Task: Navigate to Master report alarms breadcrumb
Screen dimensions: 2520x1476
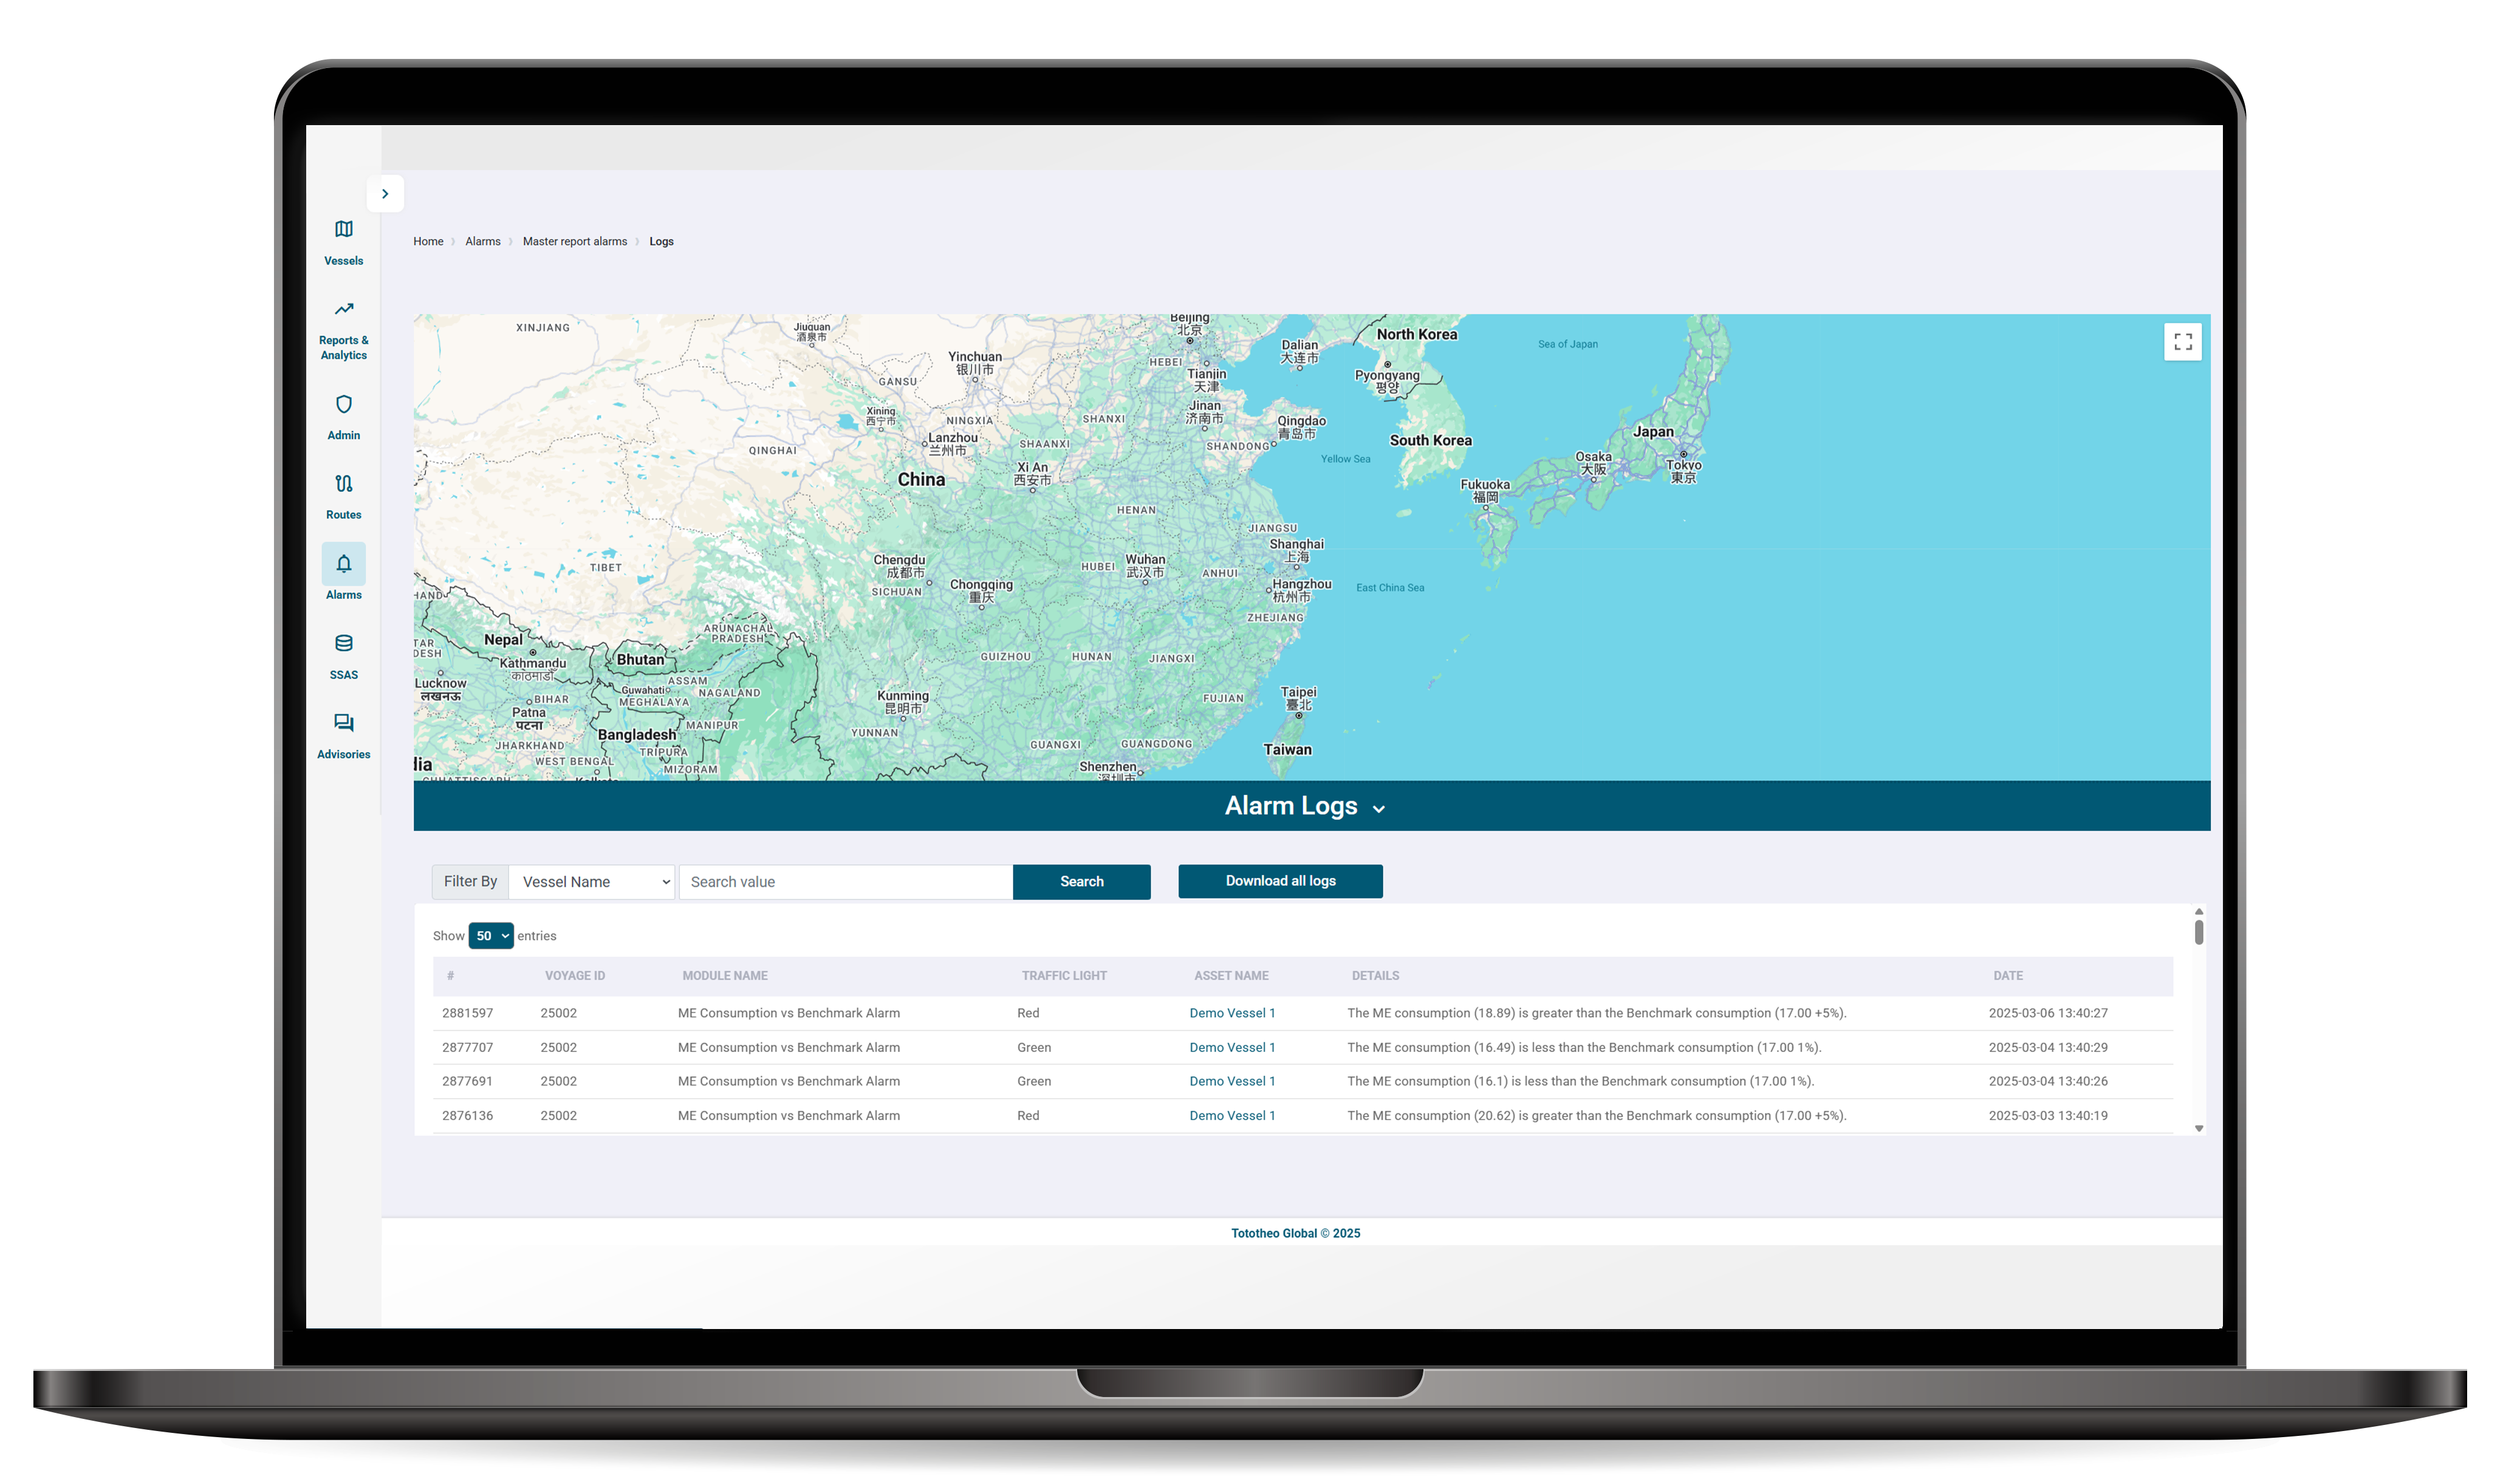Action: [574, 242]
